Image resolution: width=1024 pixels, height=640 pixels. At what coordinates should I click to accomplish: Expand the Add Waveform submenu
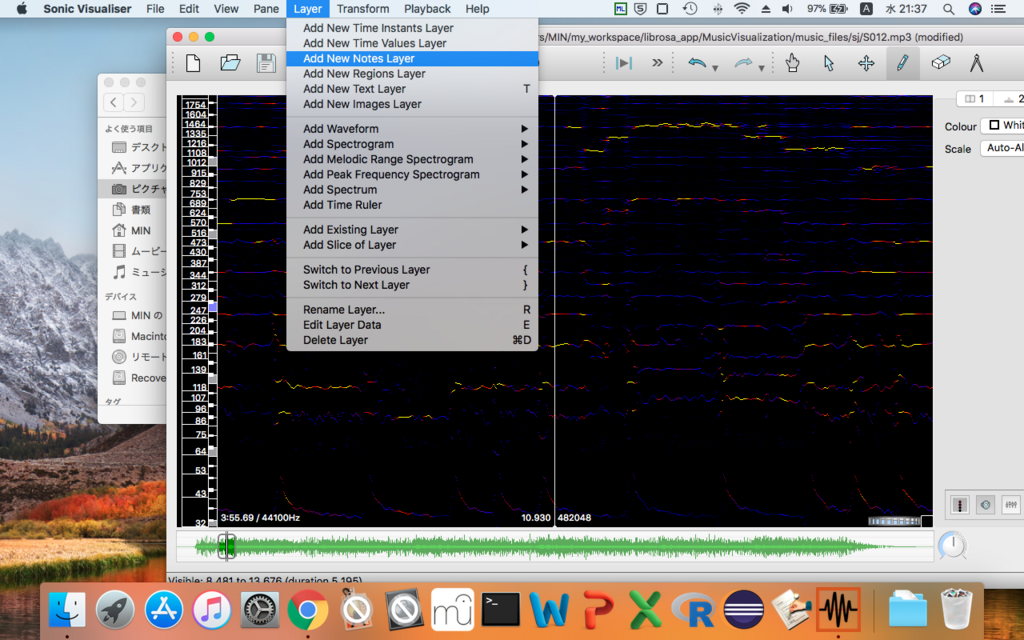point(412,129)
